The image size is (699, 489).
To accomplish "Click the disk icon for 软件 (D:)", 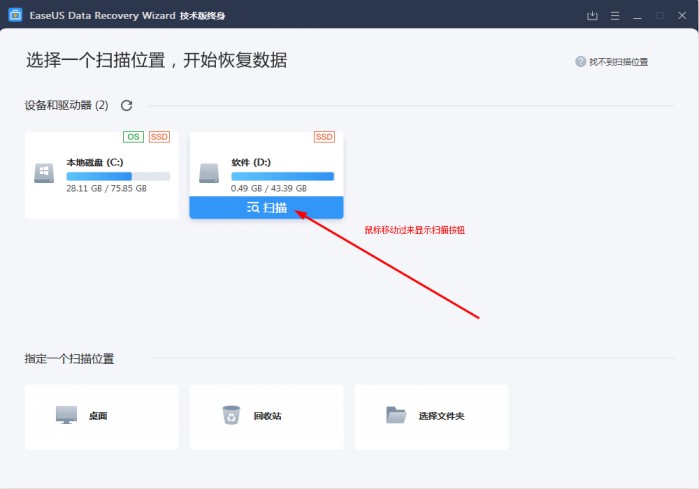I will pyautogui.click(x=209, y=174).
